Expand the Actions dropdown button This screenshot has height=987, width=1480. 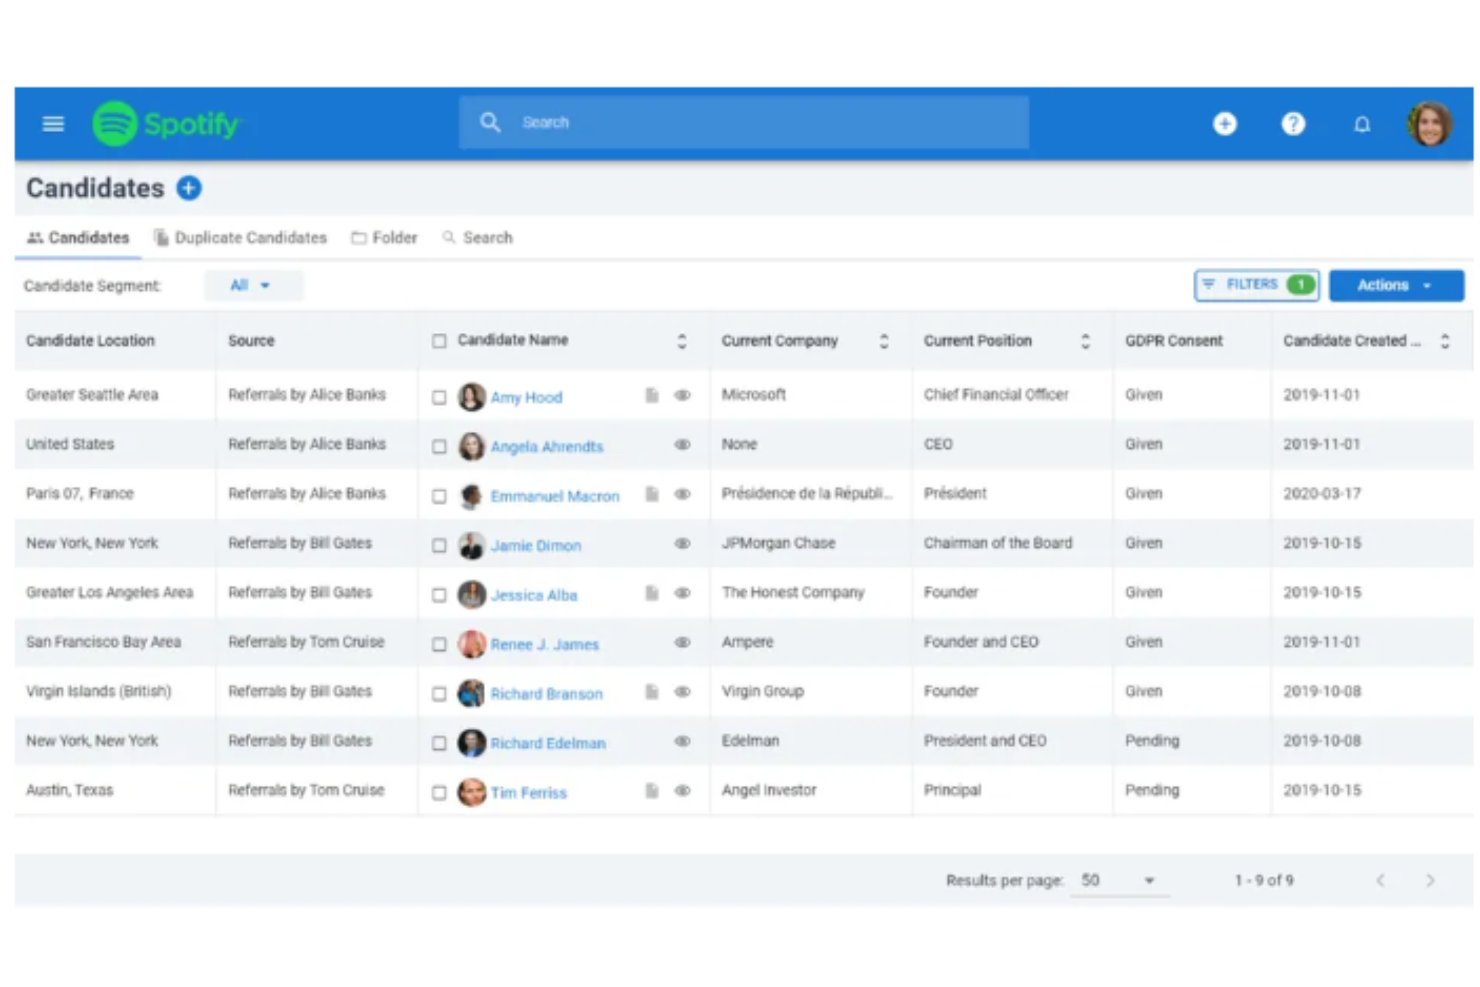[1396, 286]
